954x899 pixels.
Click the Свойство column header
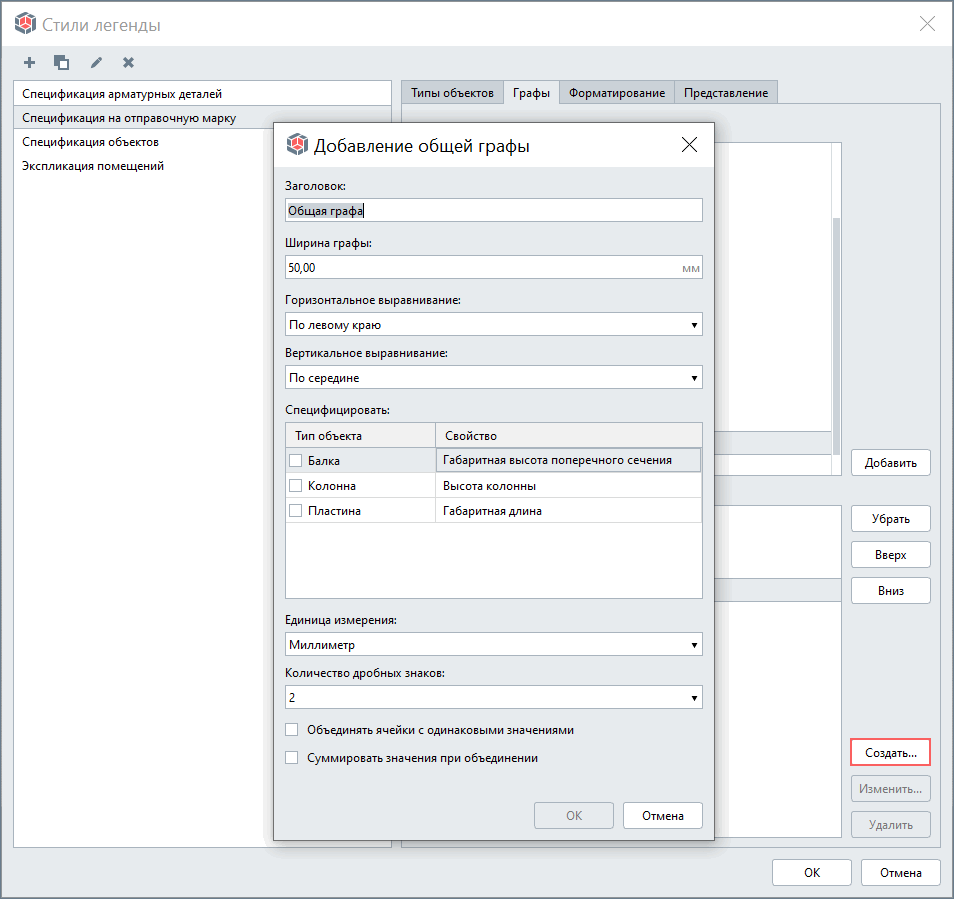click(x=568, y=436)
